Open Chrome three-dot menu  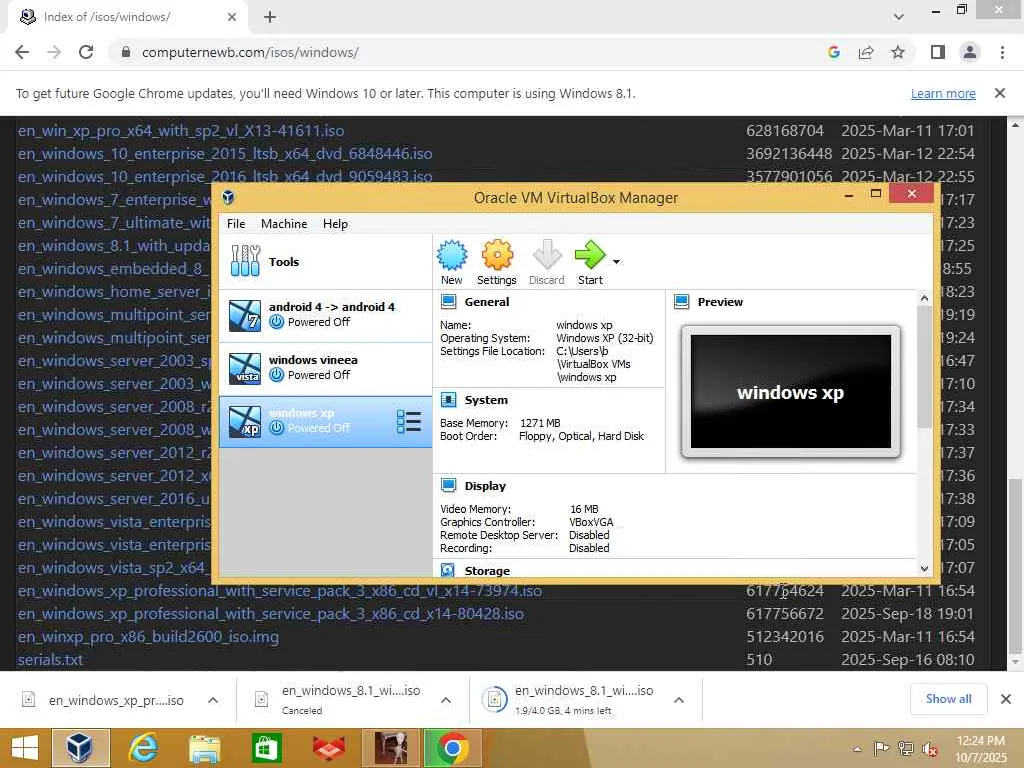[x=1002, y=52]
